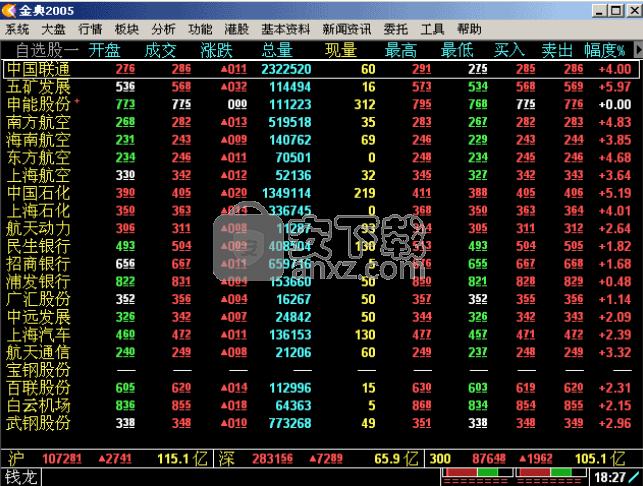
Task: Sort by the 买入 column header
Action: coord(509,50)
